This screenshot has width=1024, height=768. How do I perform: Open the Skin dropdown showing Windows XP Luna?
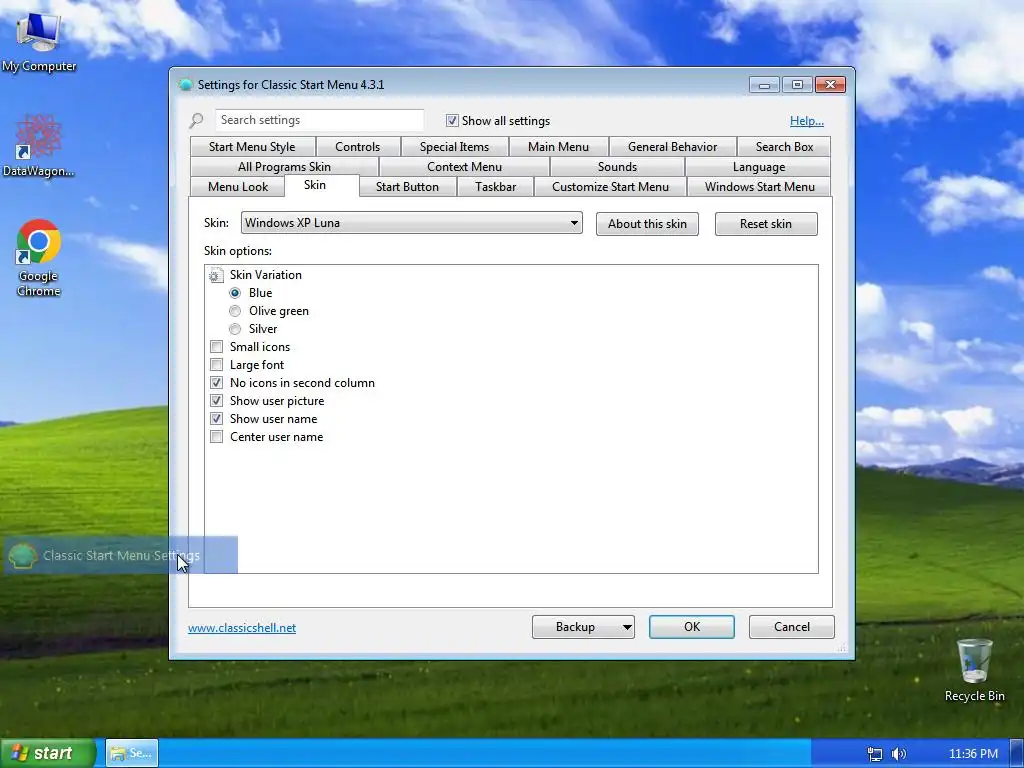pos(411,223)
